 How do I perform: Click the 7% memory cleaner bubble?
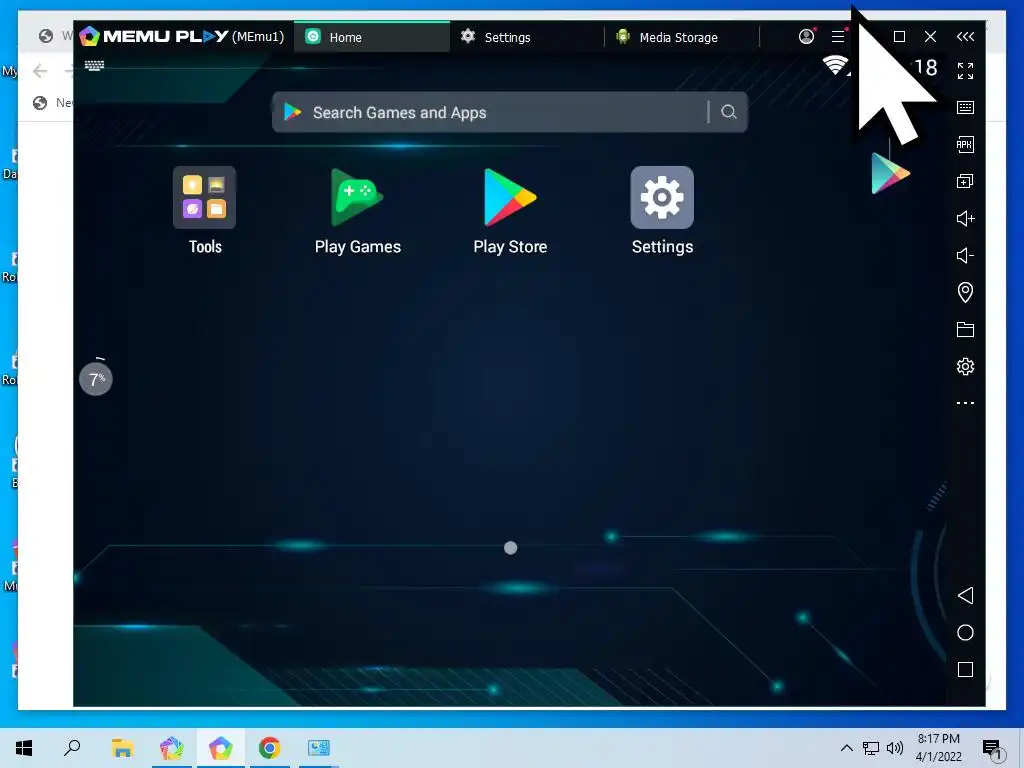tap(96, 379)
